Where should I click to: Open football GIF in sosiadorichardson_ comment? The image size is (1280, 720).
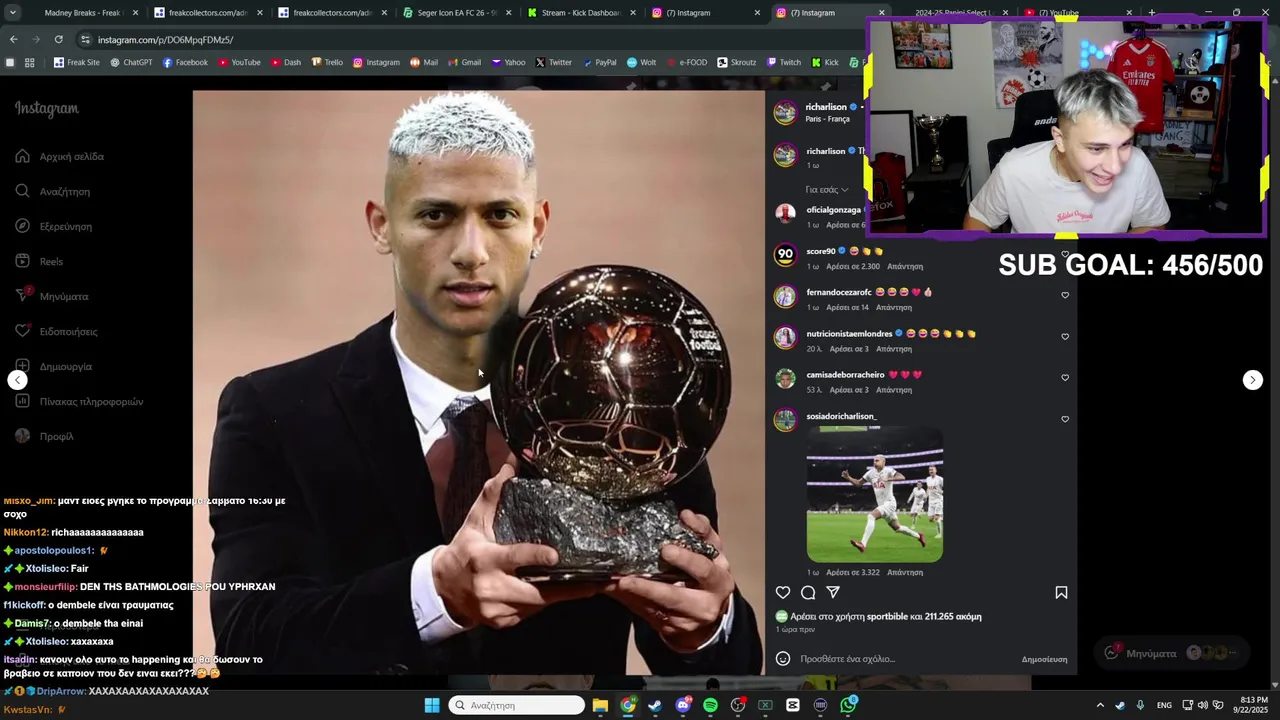click(x=875, y=495)
